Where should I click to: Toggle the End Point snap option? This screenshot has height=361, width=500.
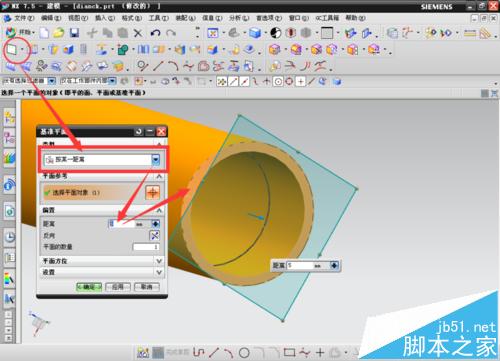(233, 81)
